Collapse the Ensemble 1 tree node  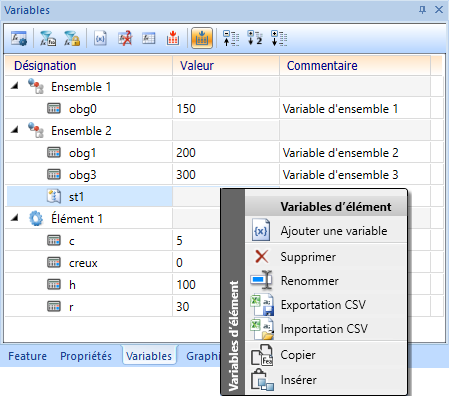click(x=15, y=86)
